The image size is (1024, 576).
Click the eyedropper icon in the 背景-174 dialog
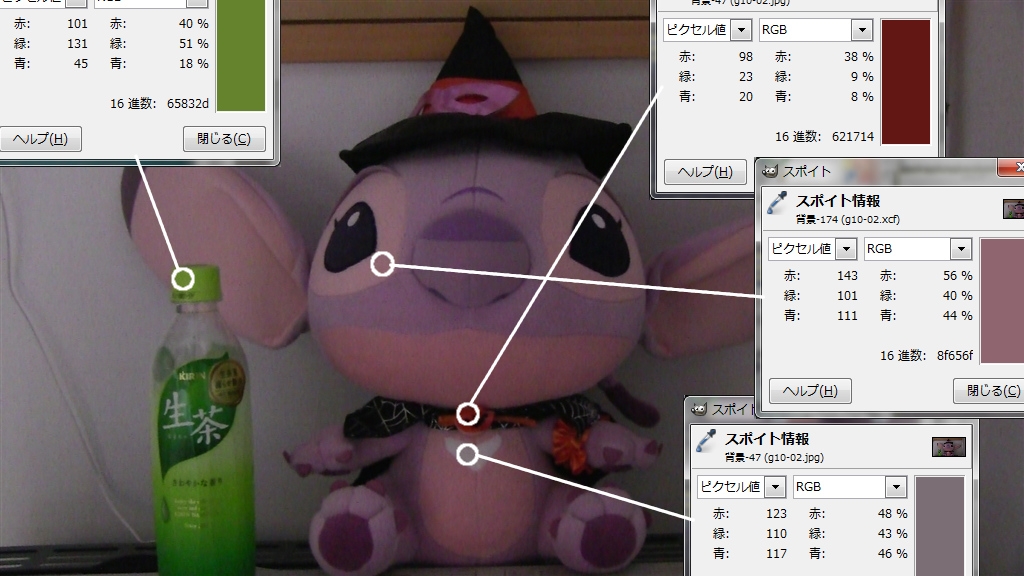pyautogui.click(x=777, y=202)
